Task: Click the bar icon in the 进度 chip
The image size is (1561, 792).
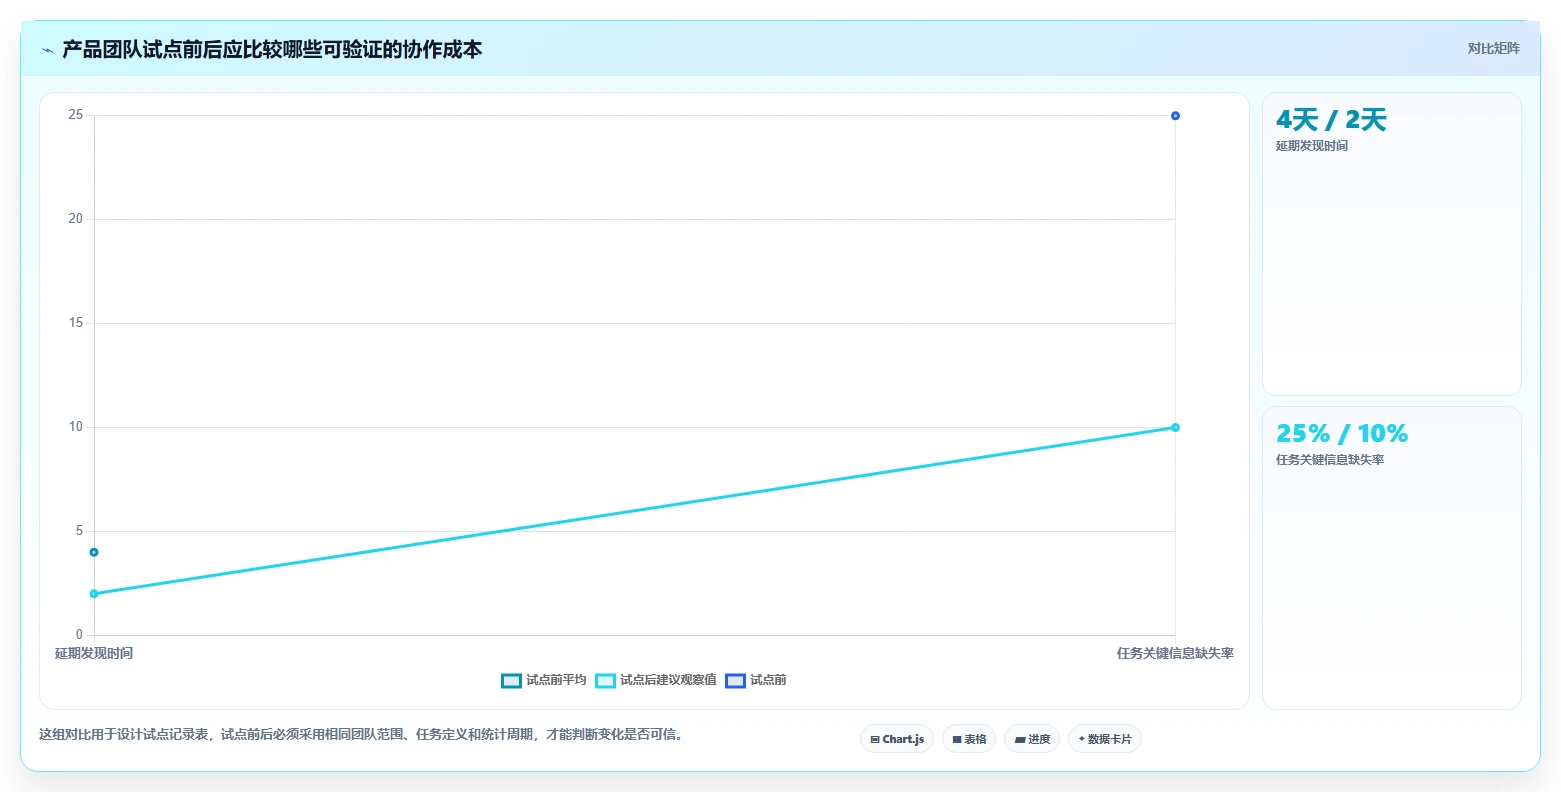Action: click(x=1020, y=740)
